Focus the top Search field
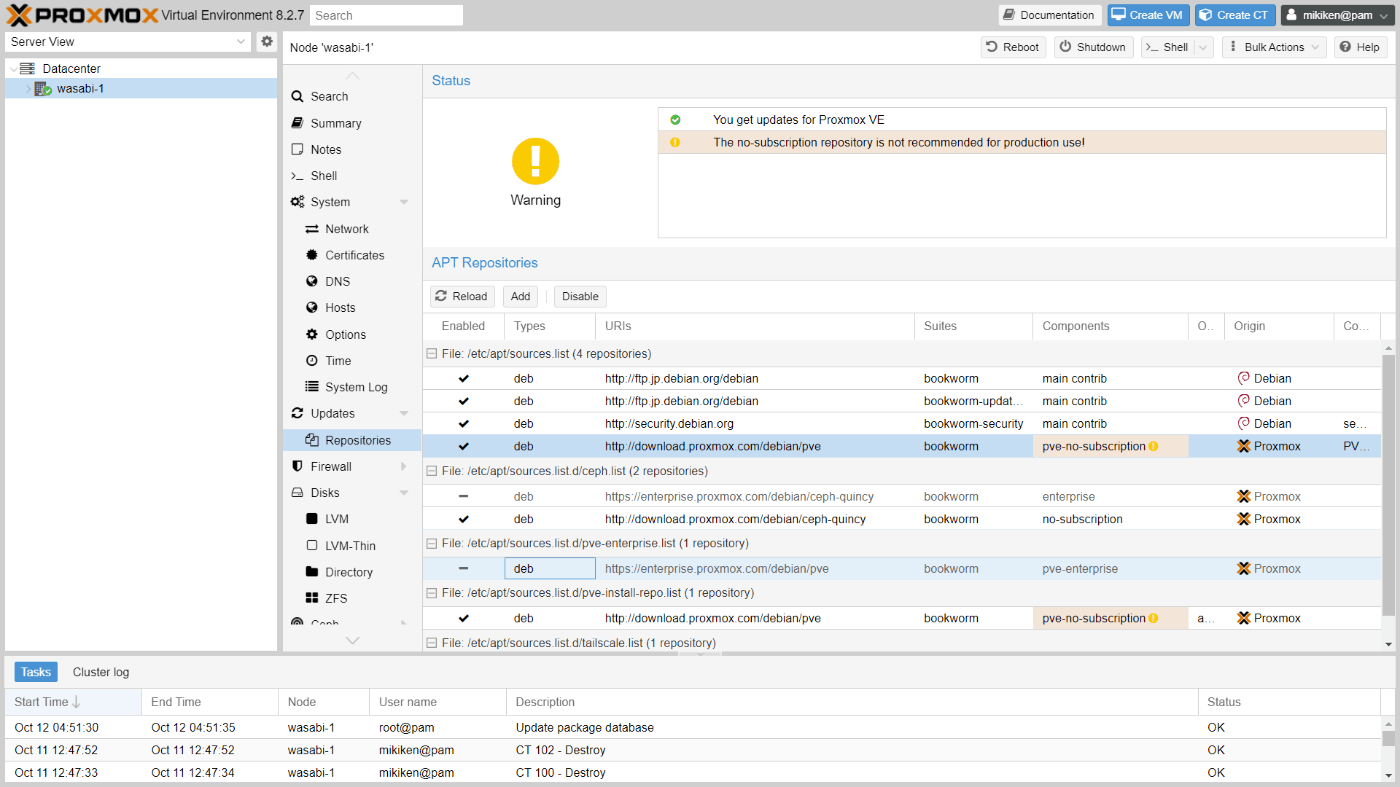 386,15
